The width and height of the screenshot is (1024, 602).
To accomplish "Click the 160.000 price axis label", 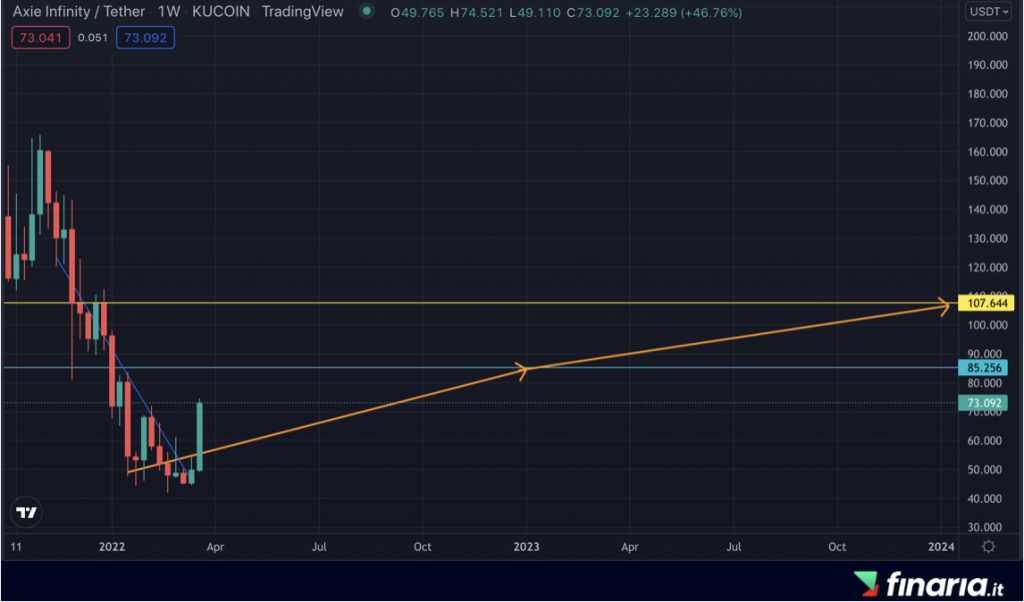I will click(x=987, y=151).
